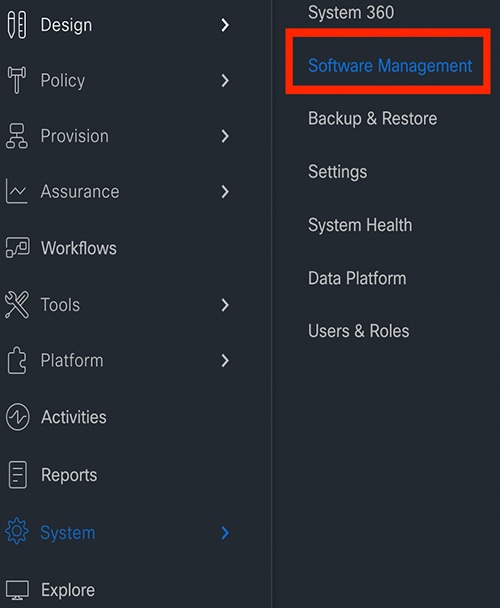Select the Data Platform entry

pyautogui.click(x=357, y=278)
